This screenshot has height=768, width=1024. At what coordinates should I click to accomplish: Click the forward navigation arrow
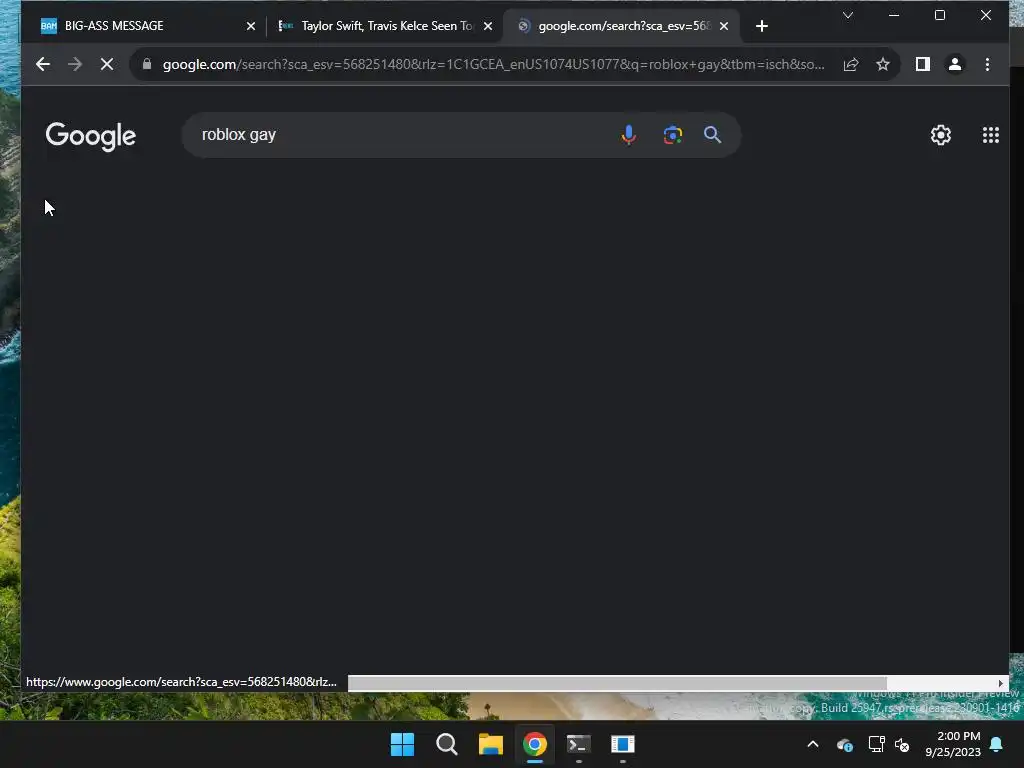click(x=75, y=64)
